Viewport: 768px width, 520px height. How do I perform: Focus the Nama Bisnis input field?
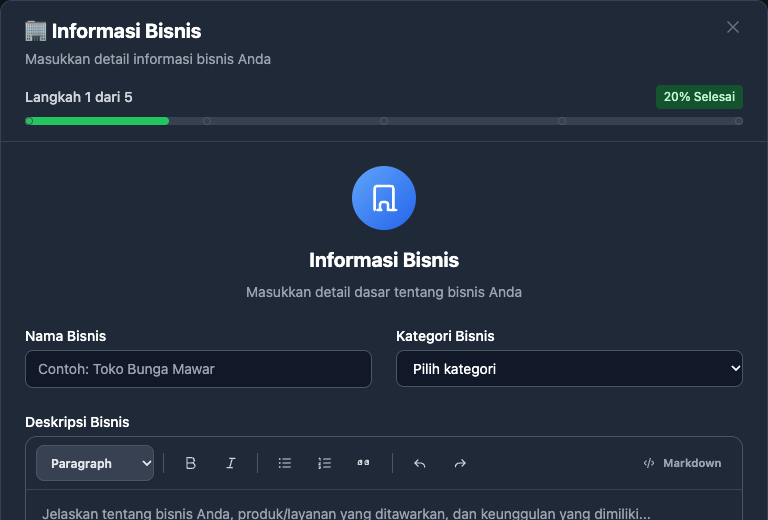198,369
